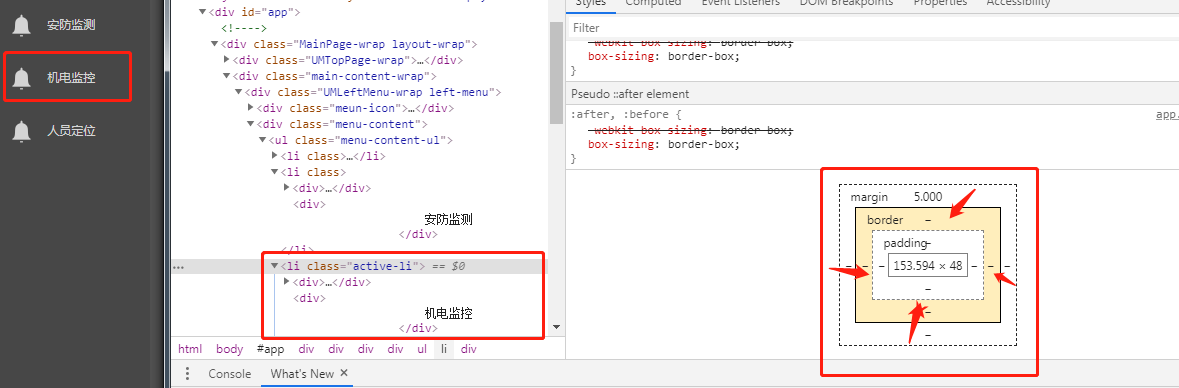1179x388 pixels.
Task: Collapse the menu-content-ul list node
Action: pyautogui.click(x=262, y=140)
